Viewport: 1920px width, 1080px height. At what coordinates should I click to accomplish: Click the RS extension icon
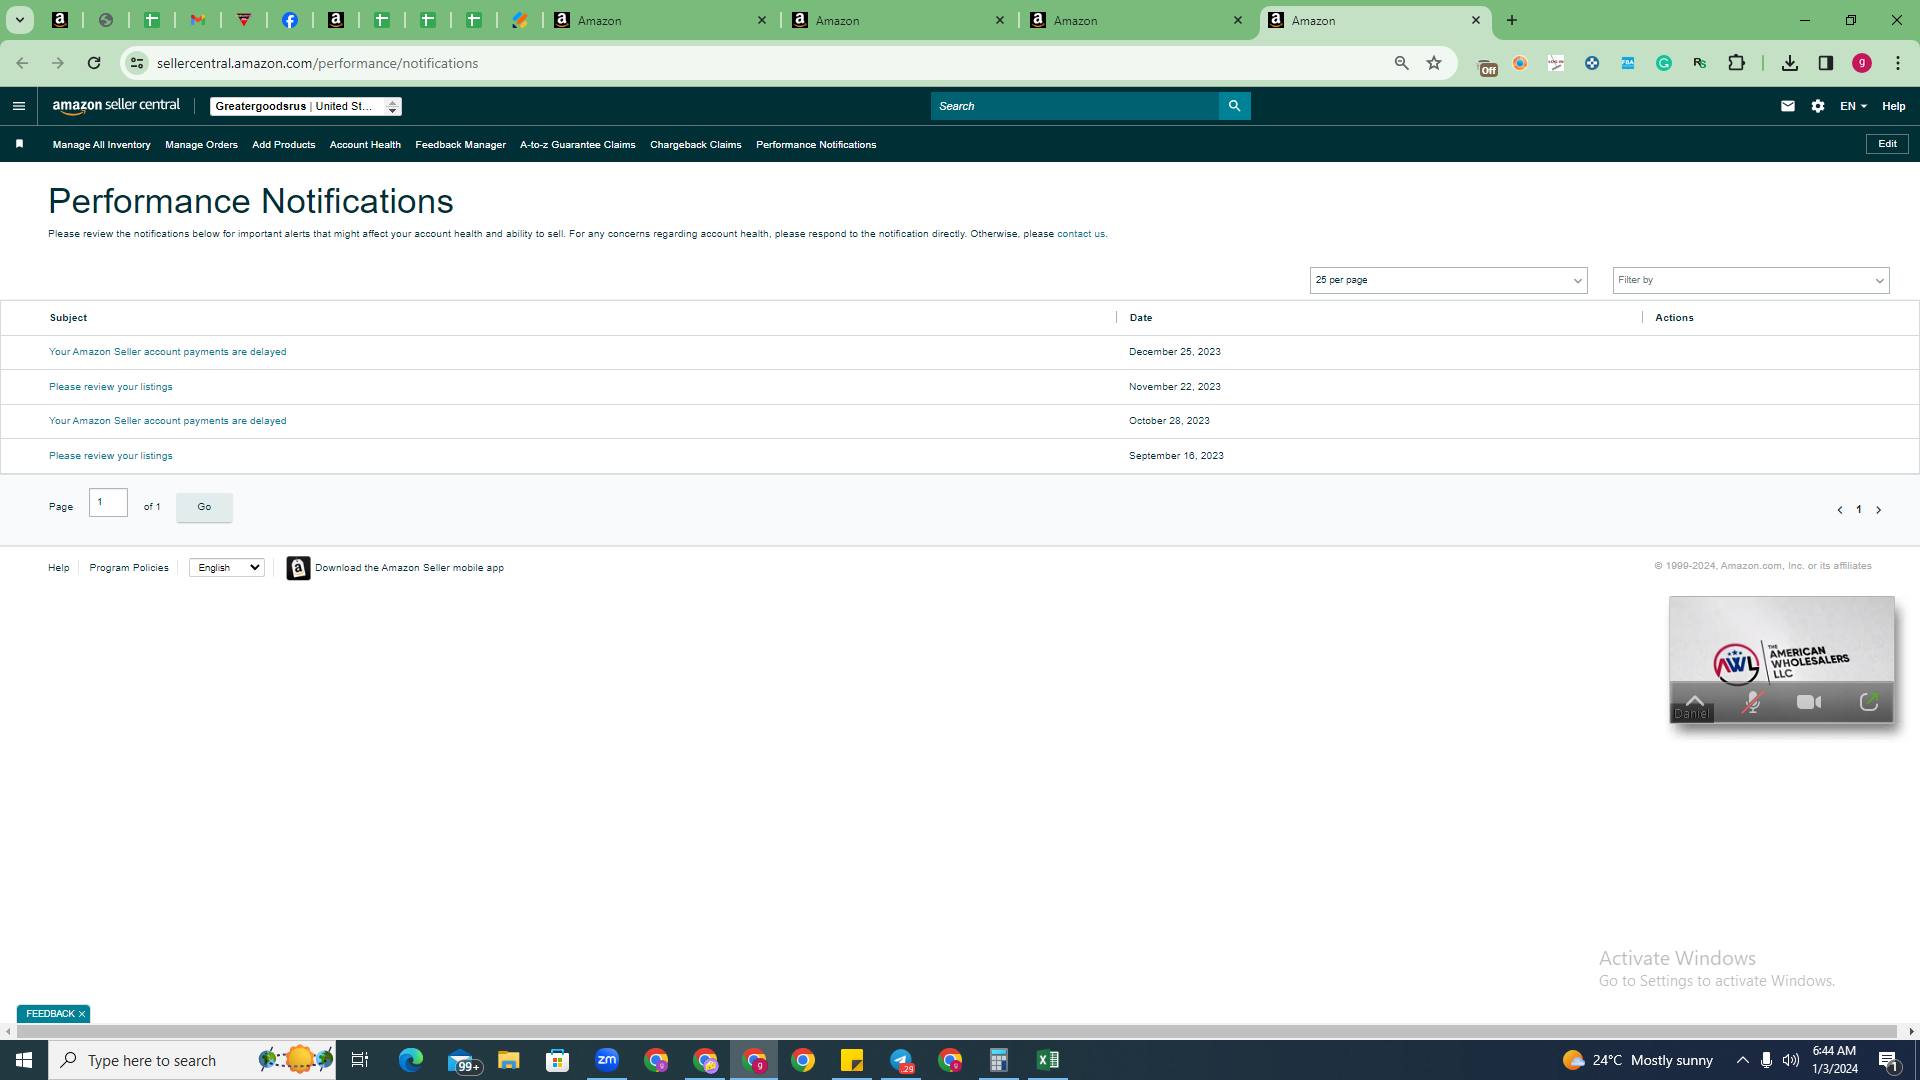pyautogui.click(x=1700, y=63)
